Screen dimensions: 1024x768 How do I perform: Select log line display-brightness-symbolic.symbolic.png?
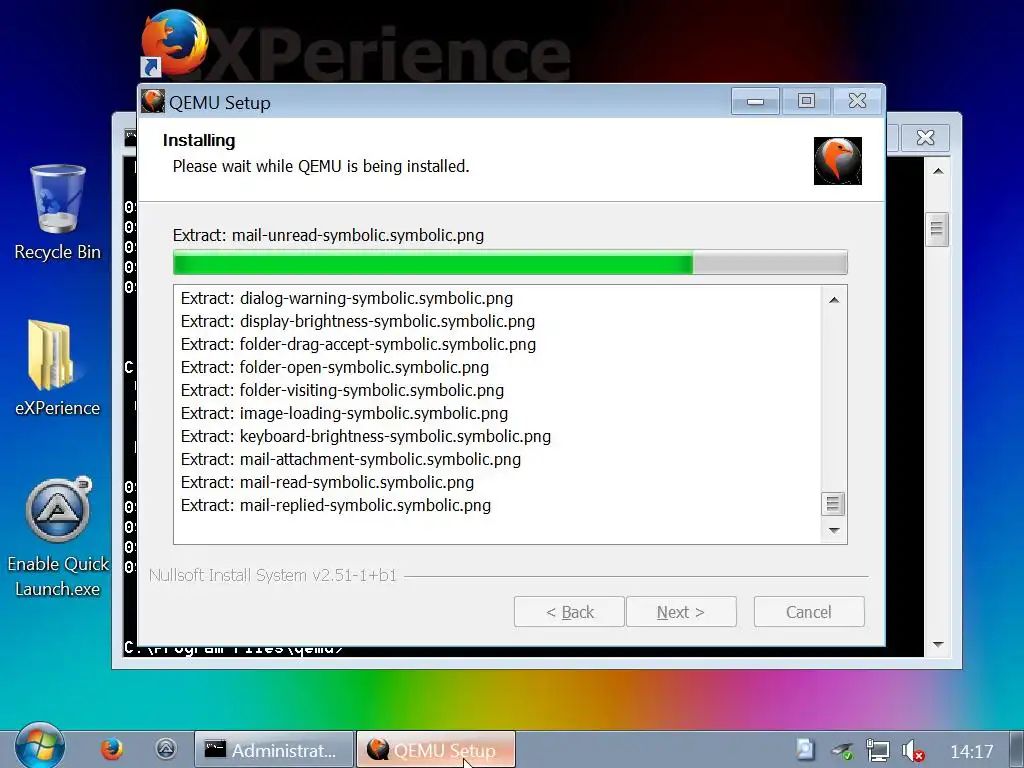point(358,321)
